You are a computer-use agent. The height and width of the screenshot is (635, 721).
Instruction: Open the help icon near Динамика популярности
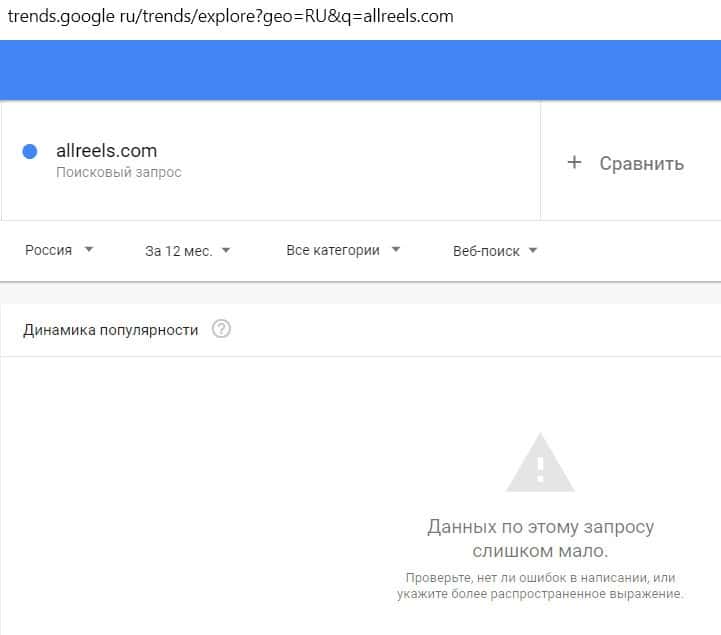point(222,329)
